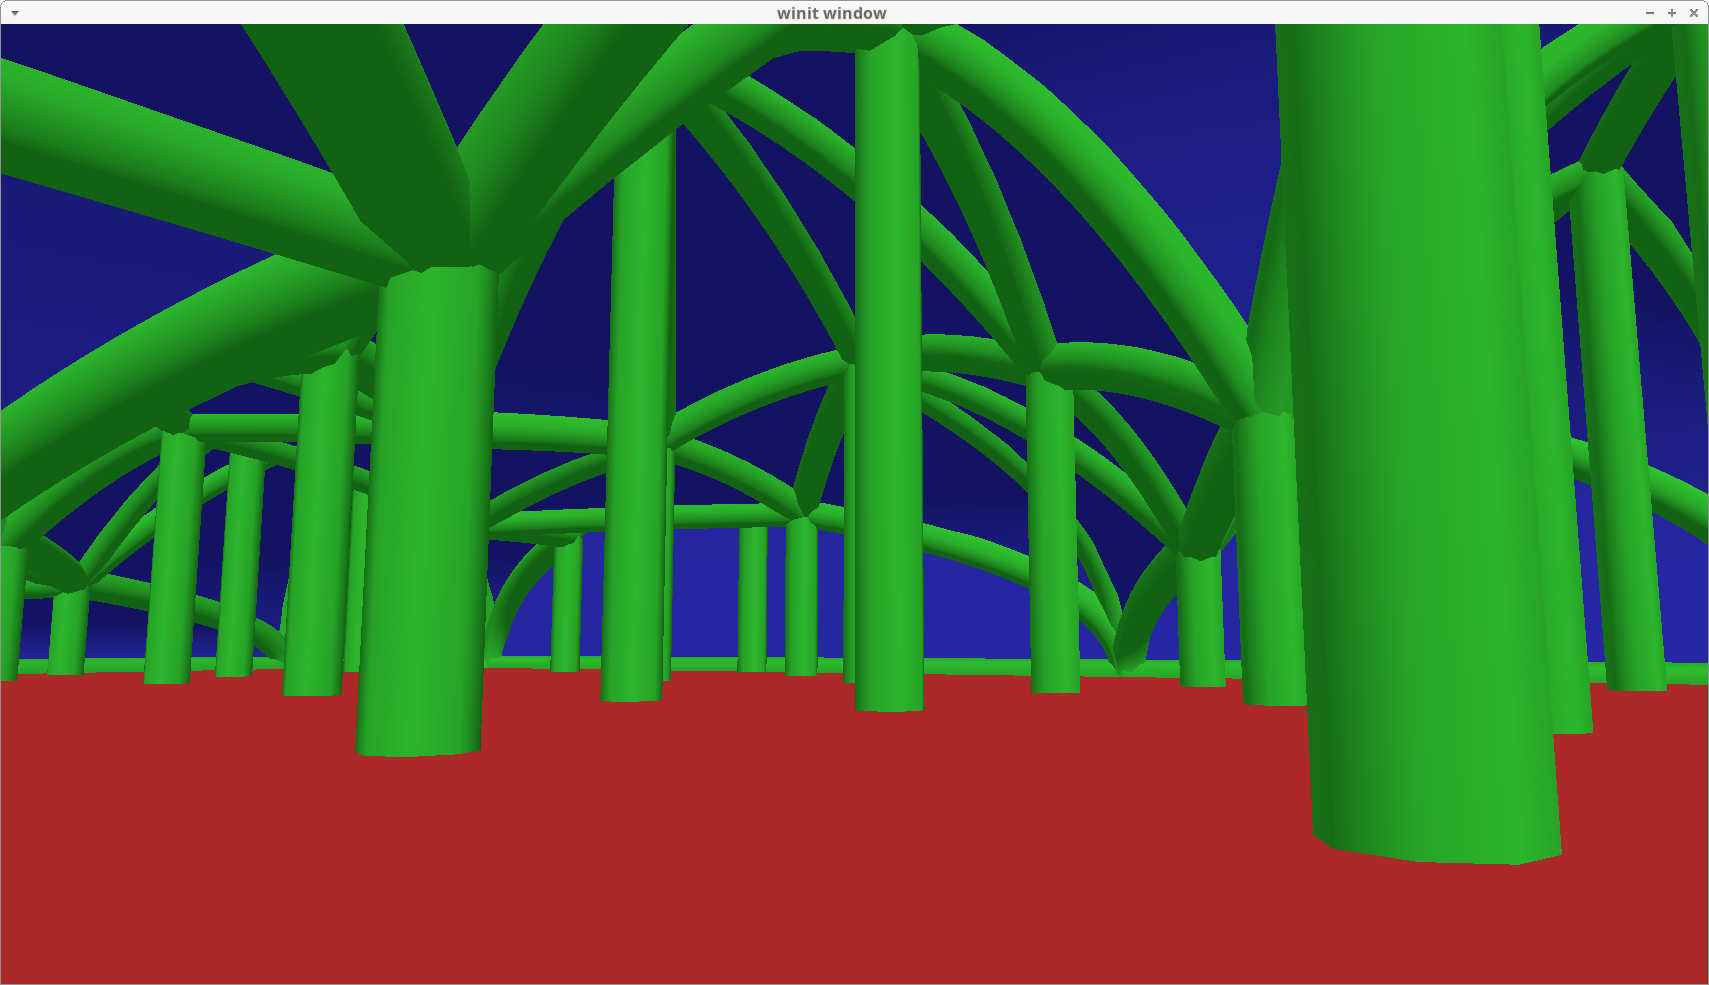Open the window menu arrow in title bar

(x=14, y=13)
